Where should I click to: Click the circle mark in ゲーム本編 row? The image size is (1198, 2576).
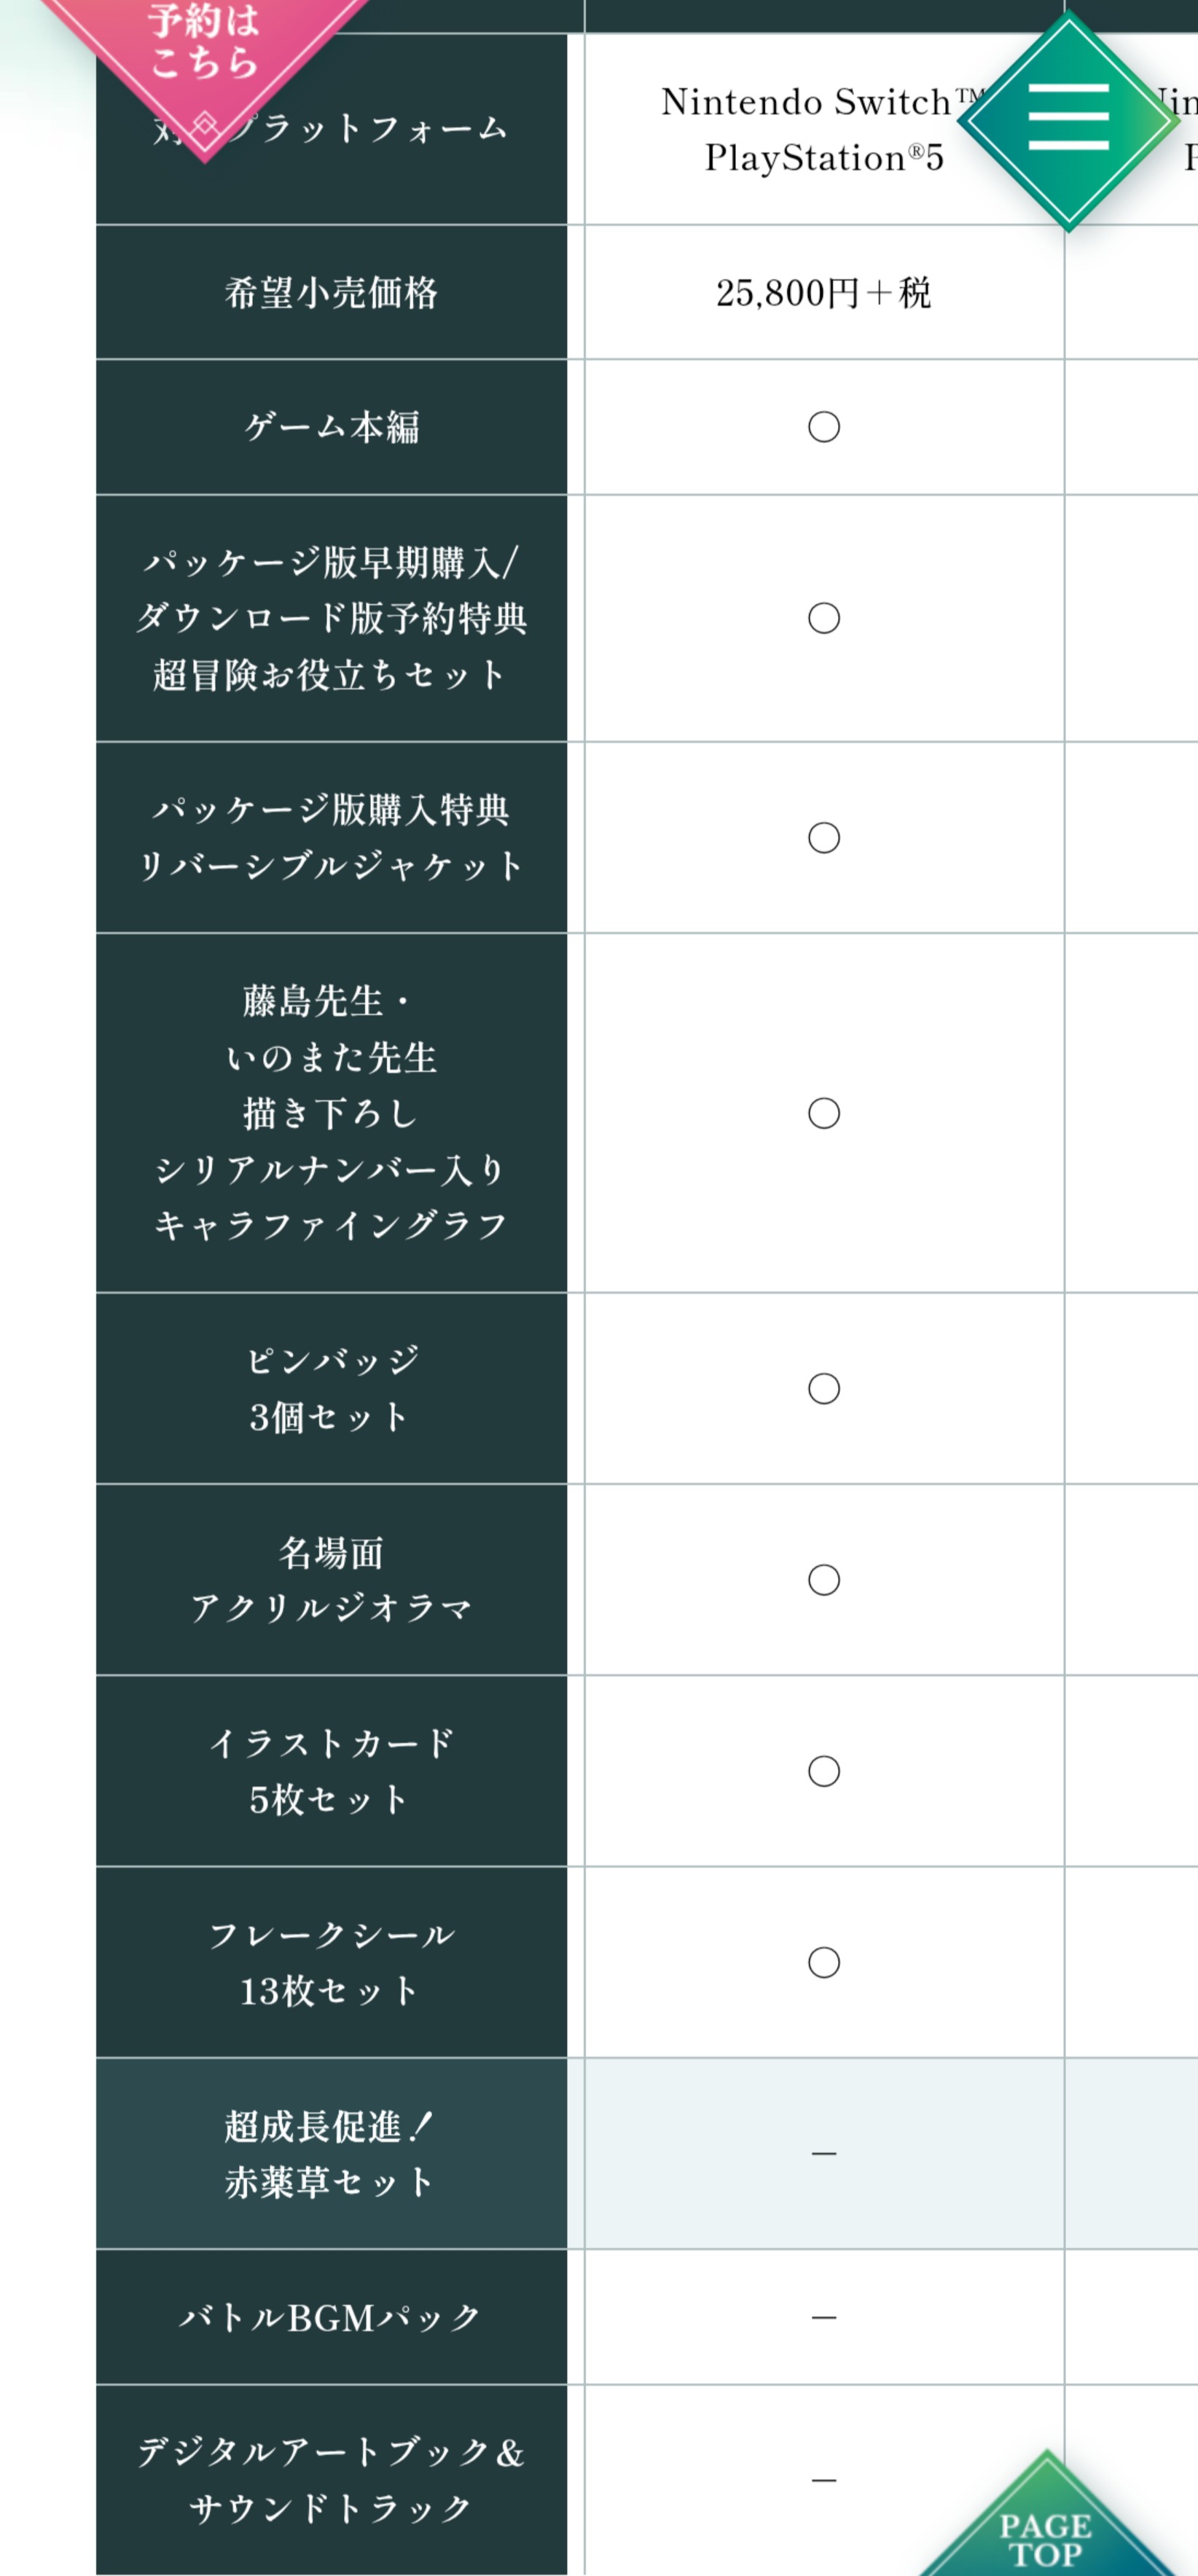pyautogui.click(x=824, y=427)
